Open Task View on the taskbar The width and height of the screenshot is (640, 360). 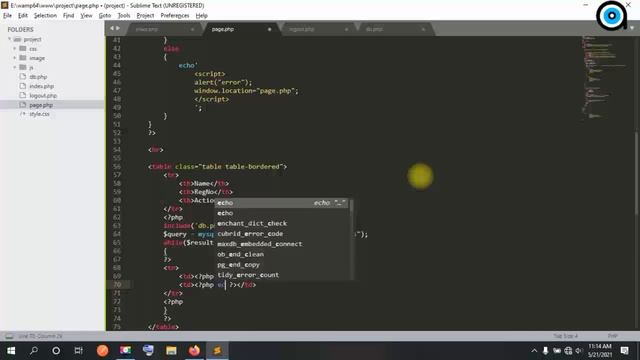point(78,351)
